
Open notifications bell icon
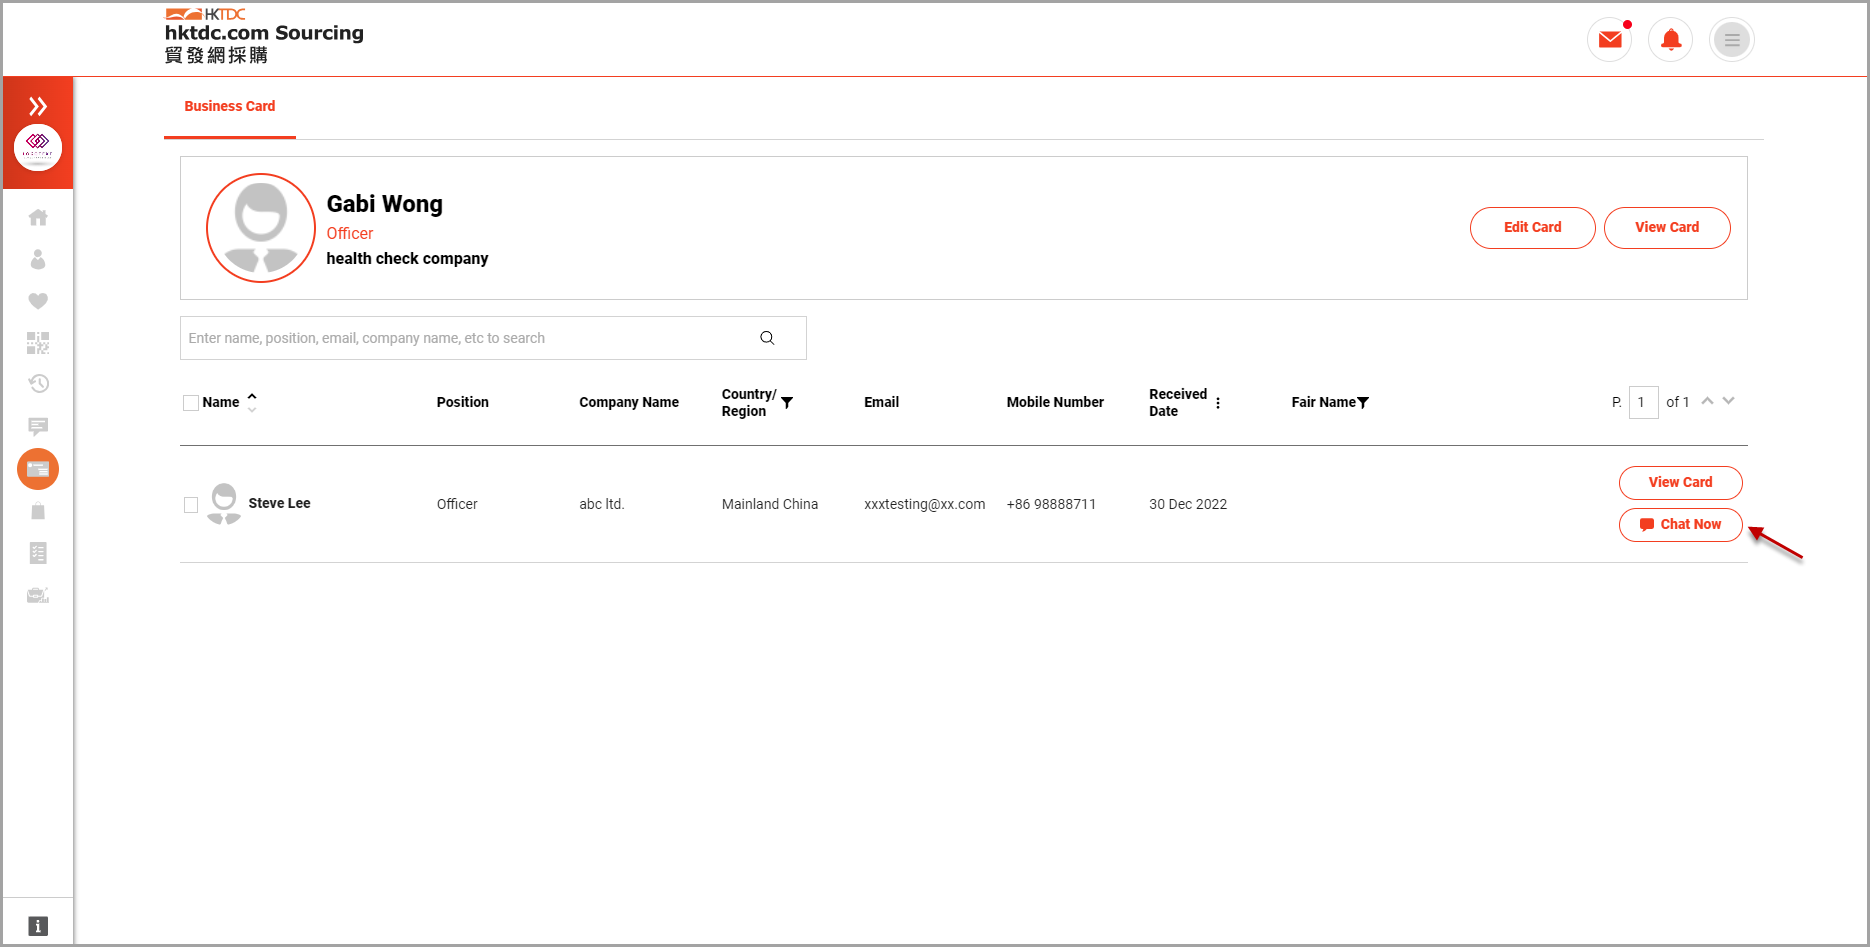coord(1671,40)
